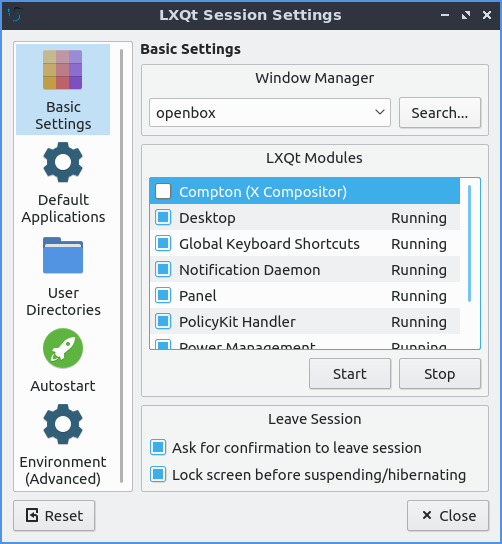This screenshot has width=502, height=544.
Task: Click the X icon on the Close button
Action: click(x=427, y=515)
